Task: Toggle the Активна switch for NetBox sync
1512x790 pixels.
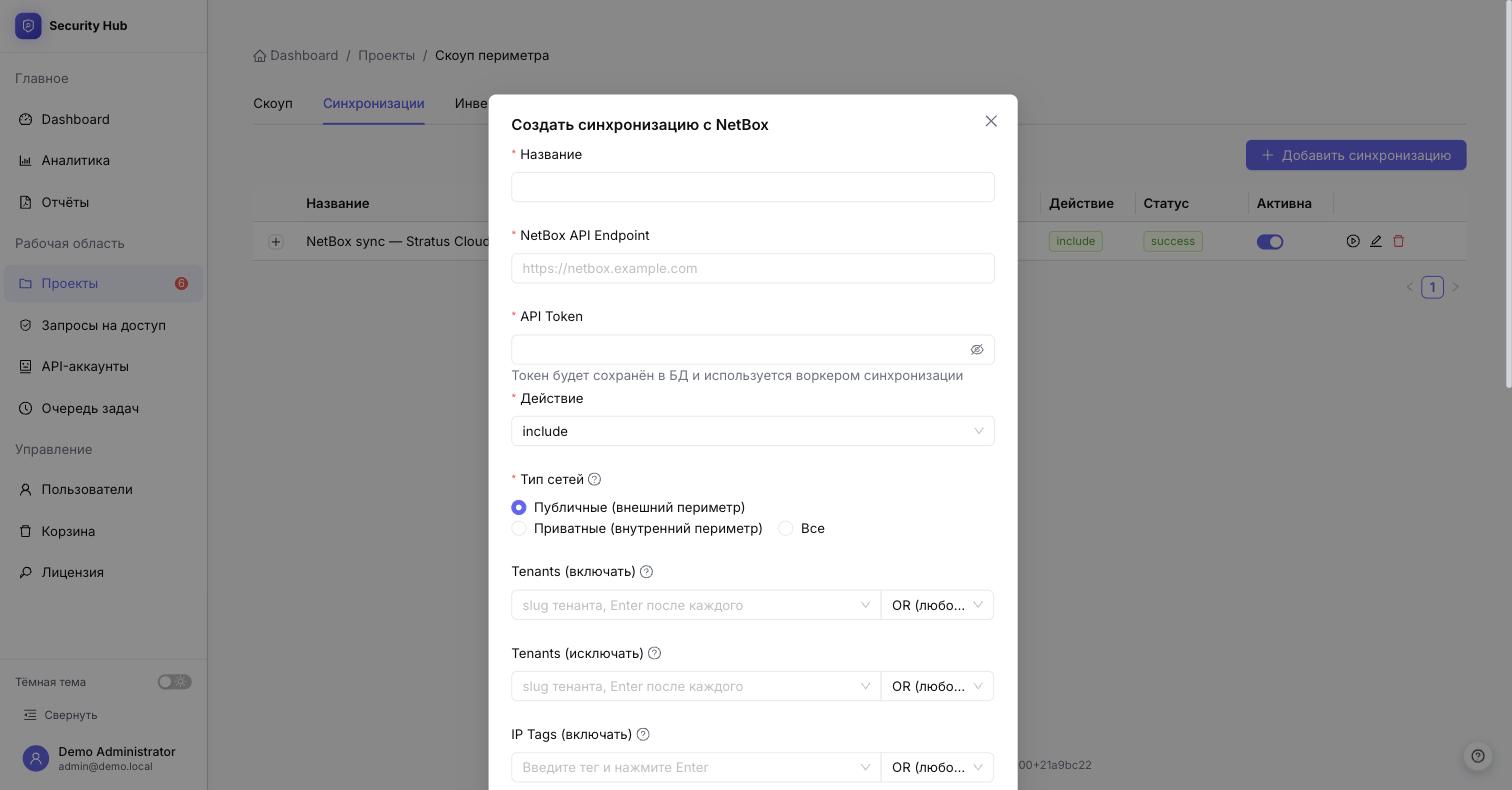Action: click(x=1270, y=242)
